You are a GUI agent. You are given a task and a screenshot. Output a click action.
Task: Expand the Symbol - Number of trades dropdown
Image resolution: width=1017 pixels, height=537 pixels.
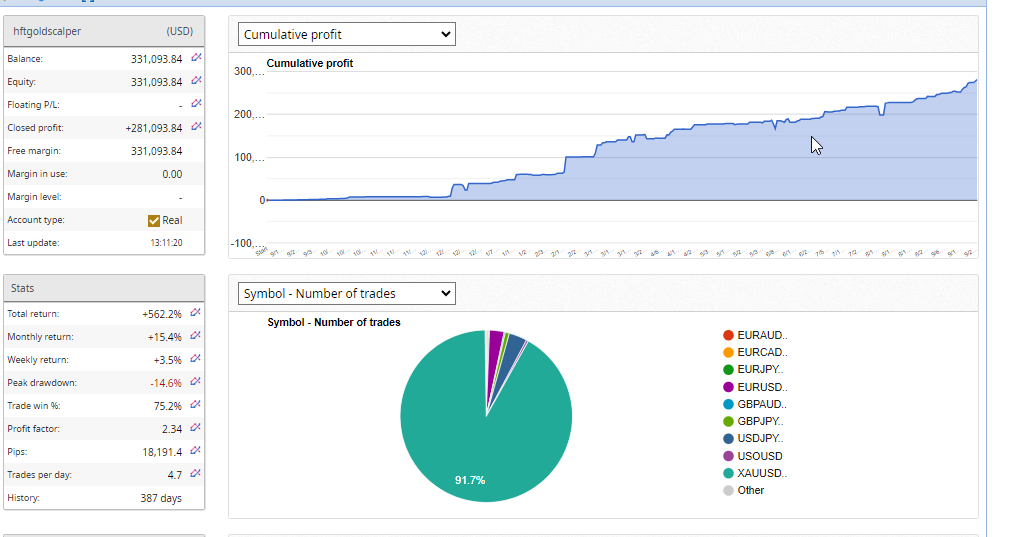click(x=347, y=294)
